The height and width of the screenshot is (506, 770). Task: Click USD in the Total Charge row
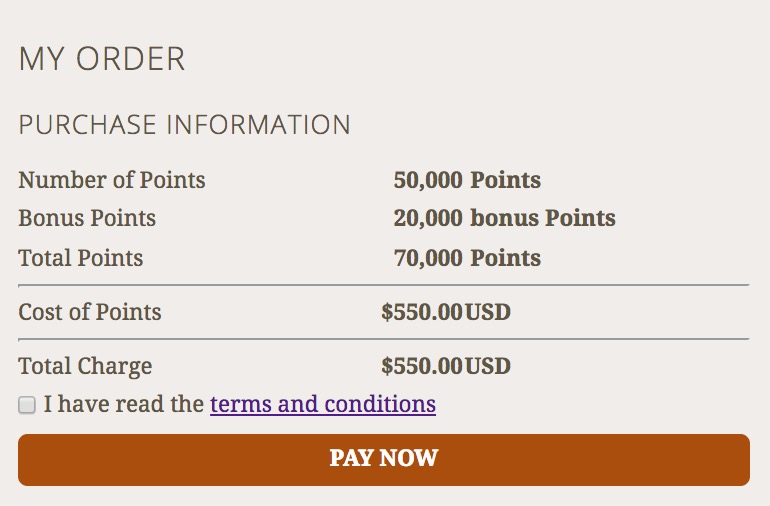pyautogui.click(x=488, y=366)
